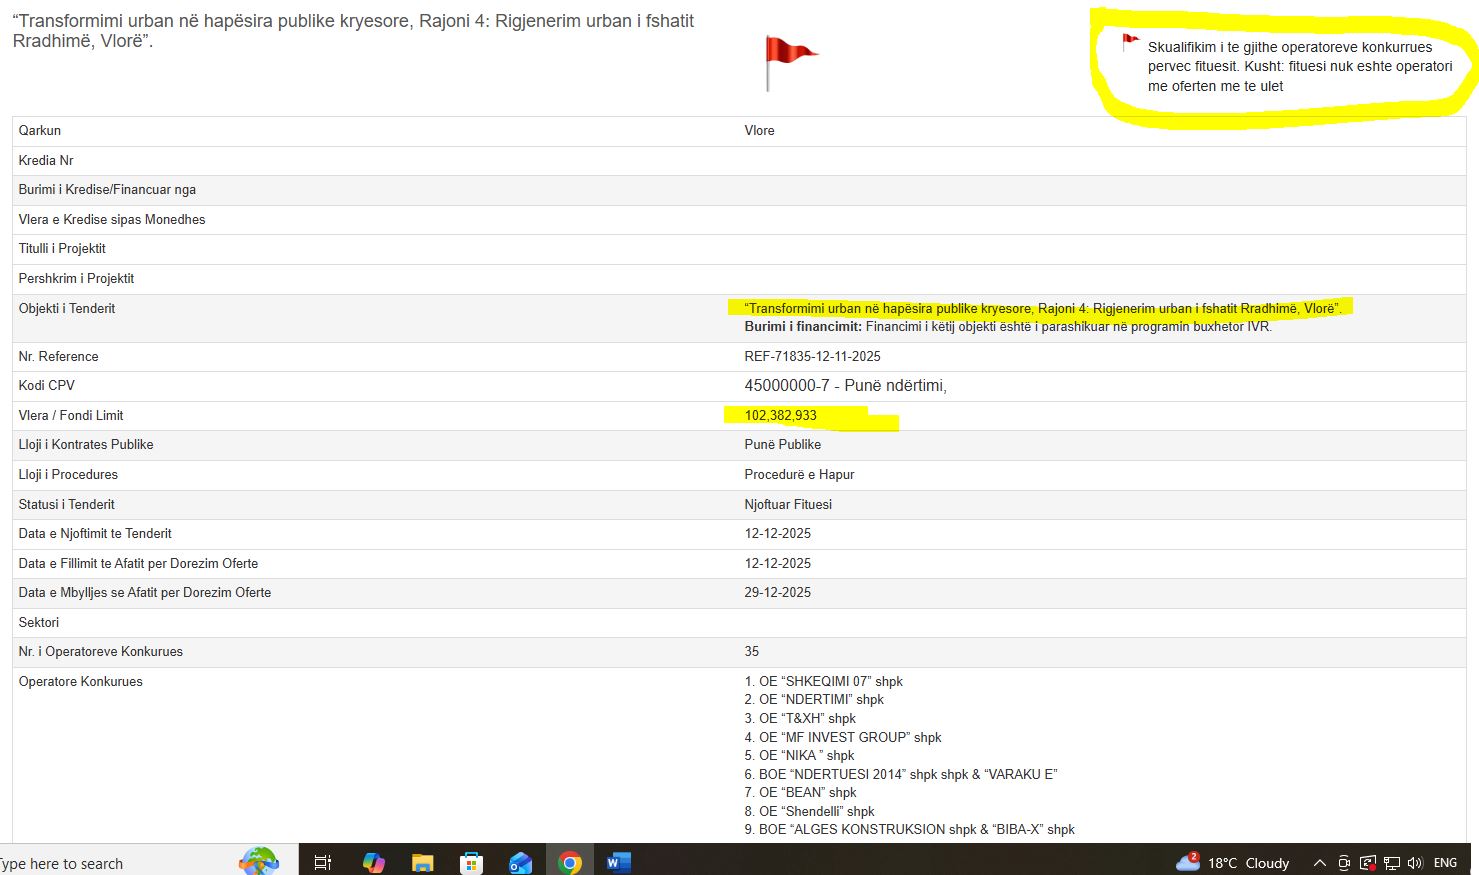The height and width of the screenshot is (875, 1479).
Task: Open the 18°C Cloudy weather widget
Action: pos(1234,862)
